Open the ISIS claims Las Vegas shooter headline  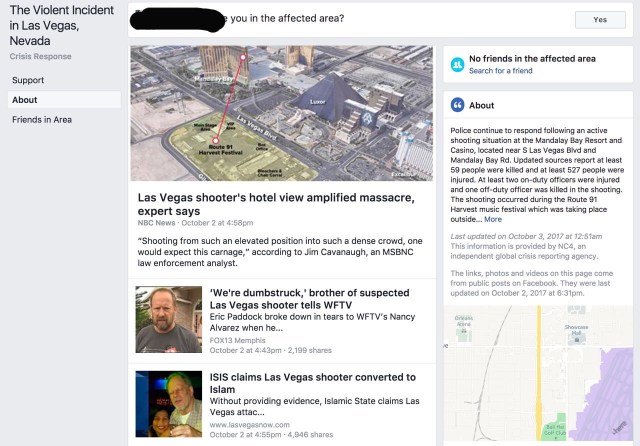coord(313,383)
